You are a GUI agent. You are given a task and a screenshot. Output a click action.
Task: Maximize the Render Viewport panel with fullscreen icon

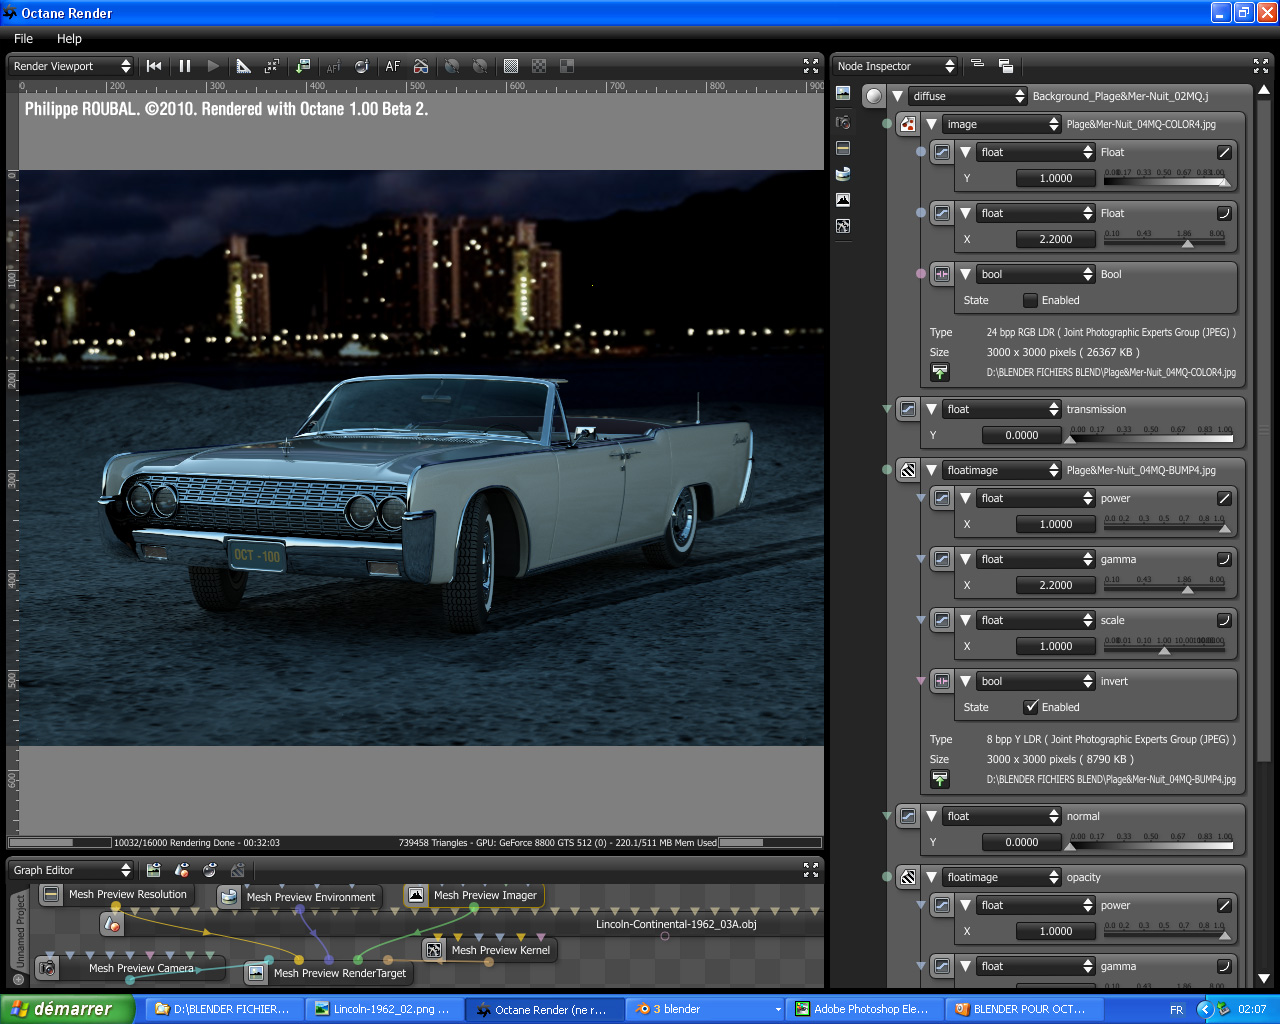click(x=811, y=66)
